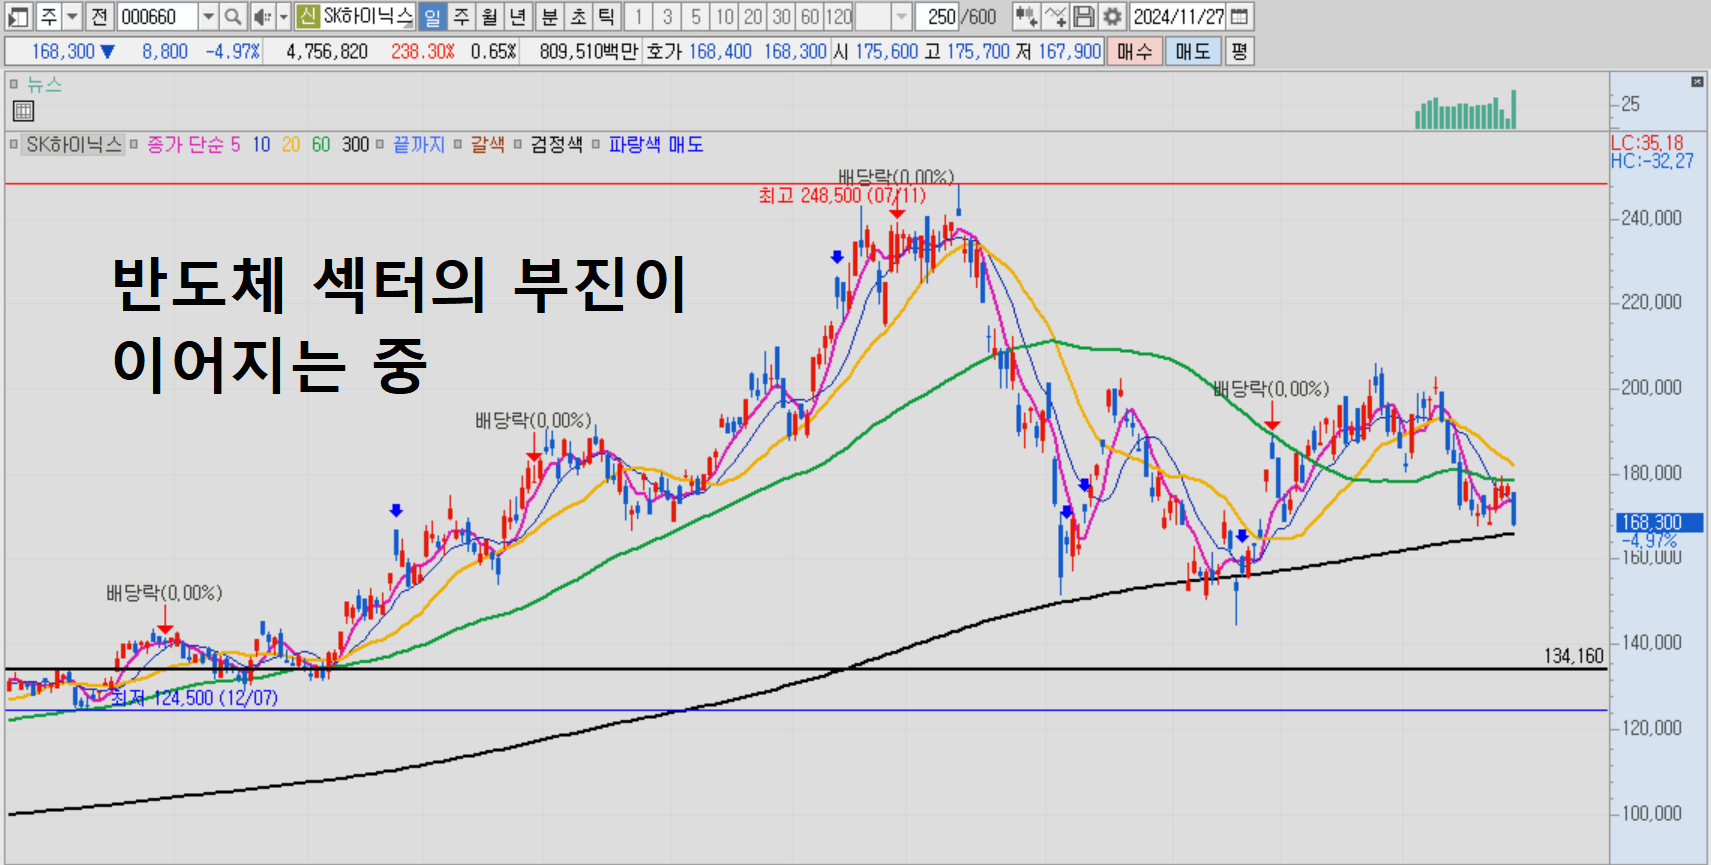Click the blue 10 moving average label
This screenshot has width=1711, height=865.
tap(261, 144)
